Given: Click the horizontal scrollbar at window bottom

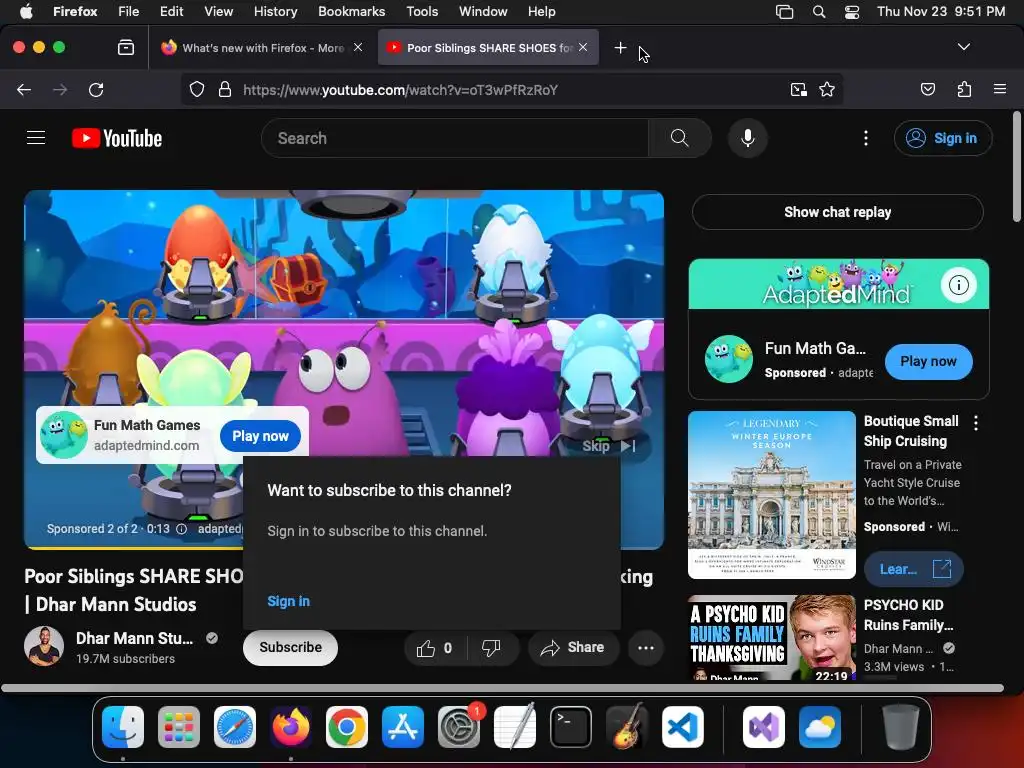Looking at the screenshot, I should pos(503,688).
